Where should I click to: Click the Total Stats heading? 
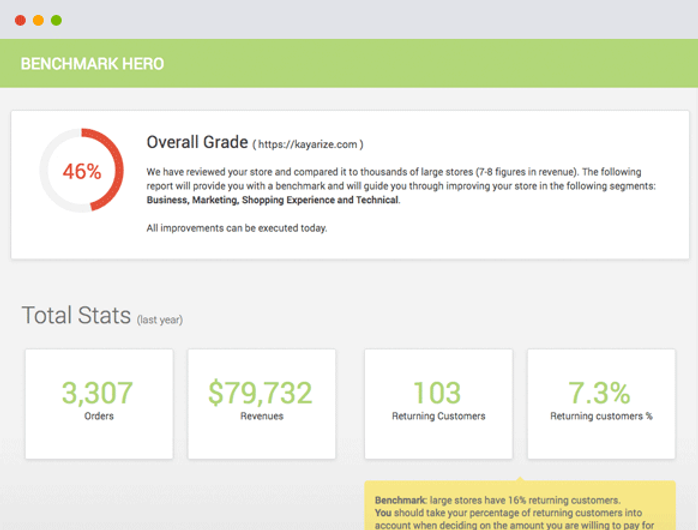(76, 316)
